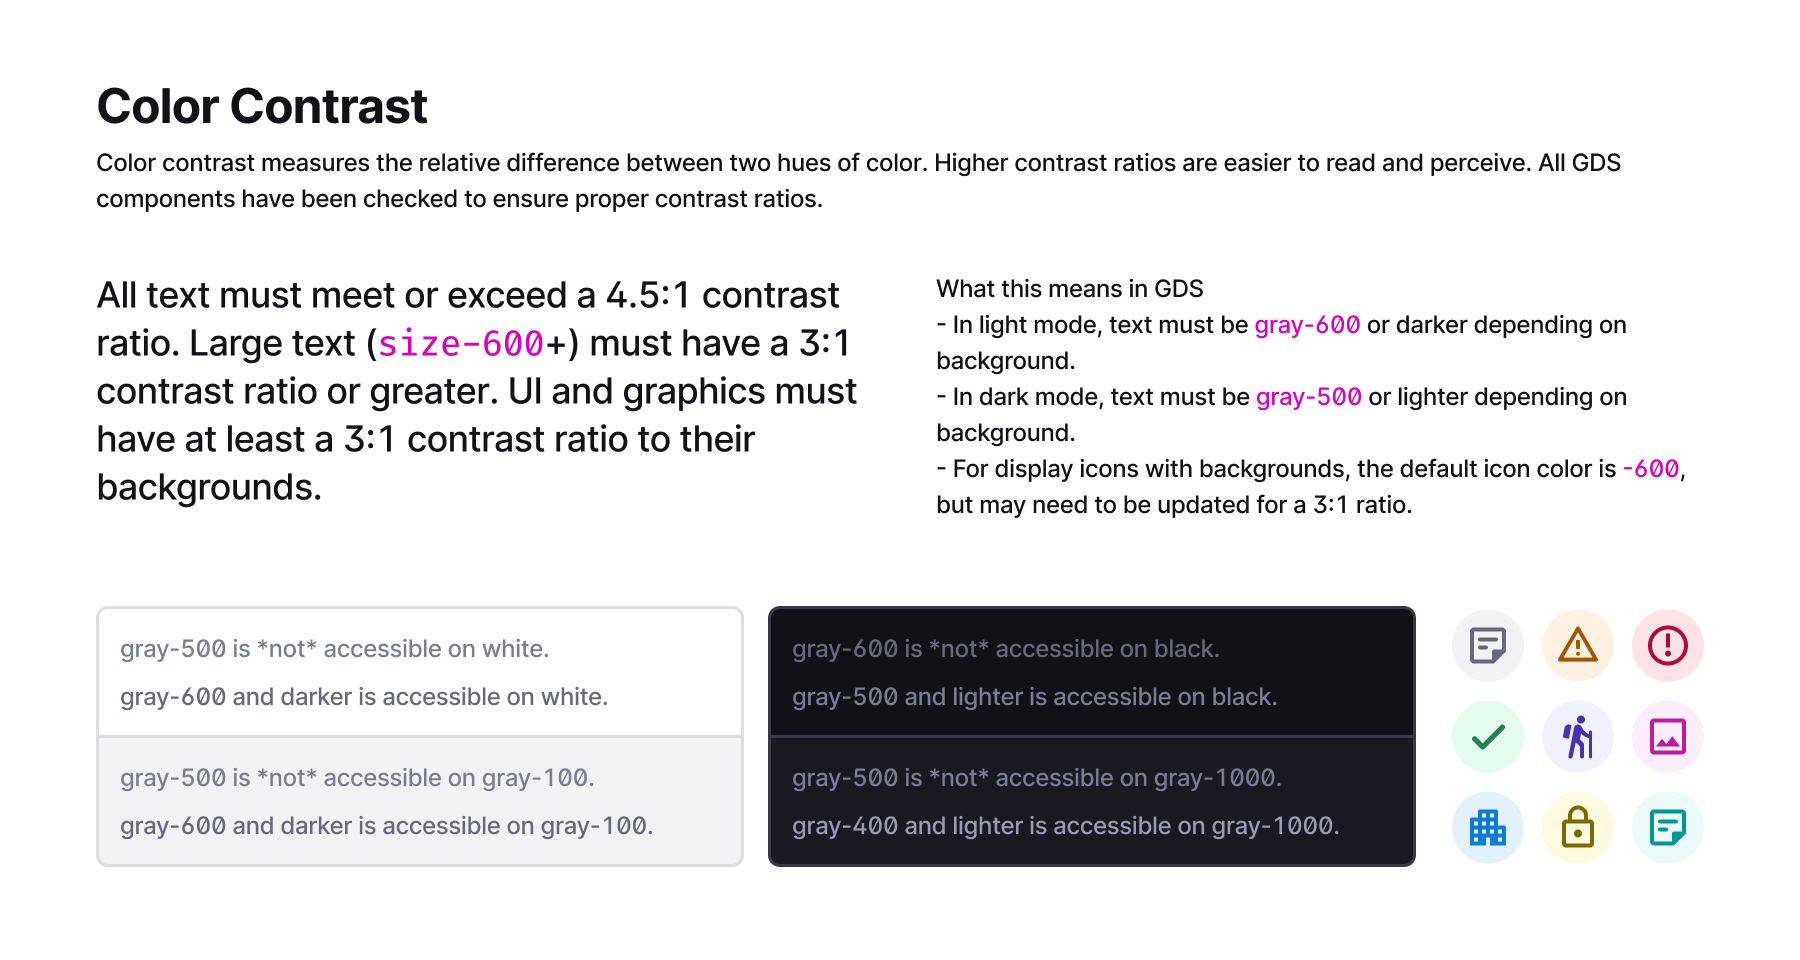Click the gray-600 token in light mode line
Viewport: 1800px width, 960px height.
point(1307,325)
